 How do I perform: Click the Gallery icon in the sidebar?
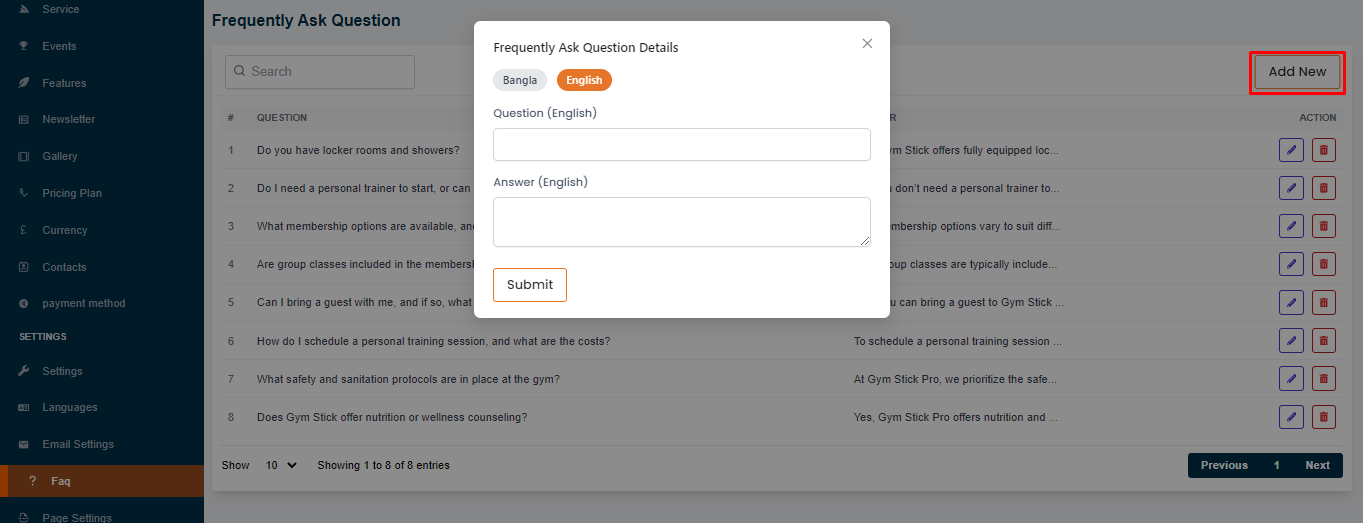click(24, 157)
